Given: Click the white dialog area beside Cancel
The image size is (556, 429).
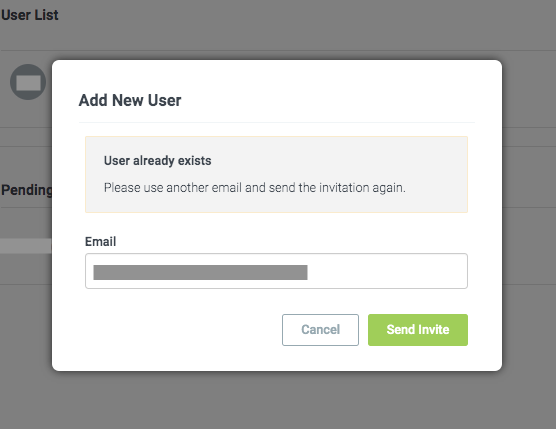Looking at the screenshot, I should click(177, 330).
